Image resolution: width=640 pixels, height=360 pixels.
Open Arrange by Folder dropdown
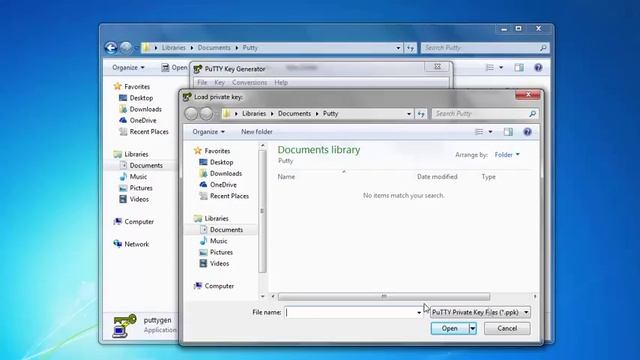(x=507, y=155)
